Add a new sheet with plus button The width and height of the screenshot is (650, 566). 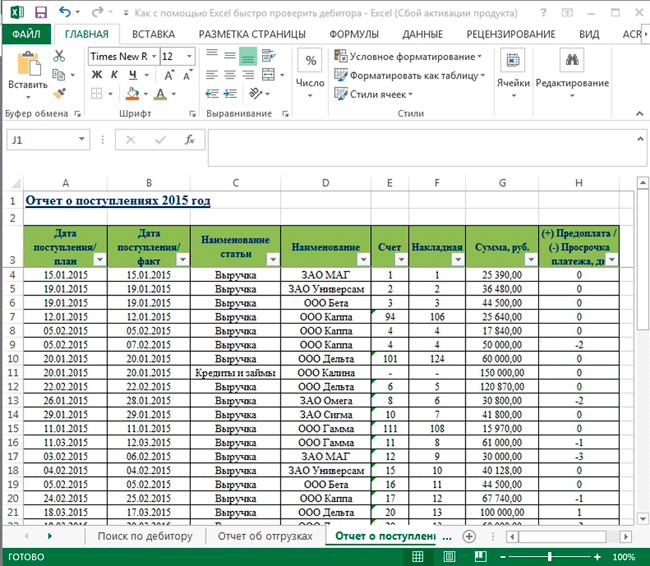tap(469, 536)
